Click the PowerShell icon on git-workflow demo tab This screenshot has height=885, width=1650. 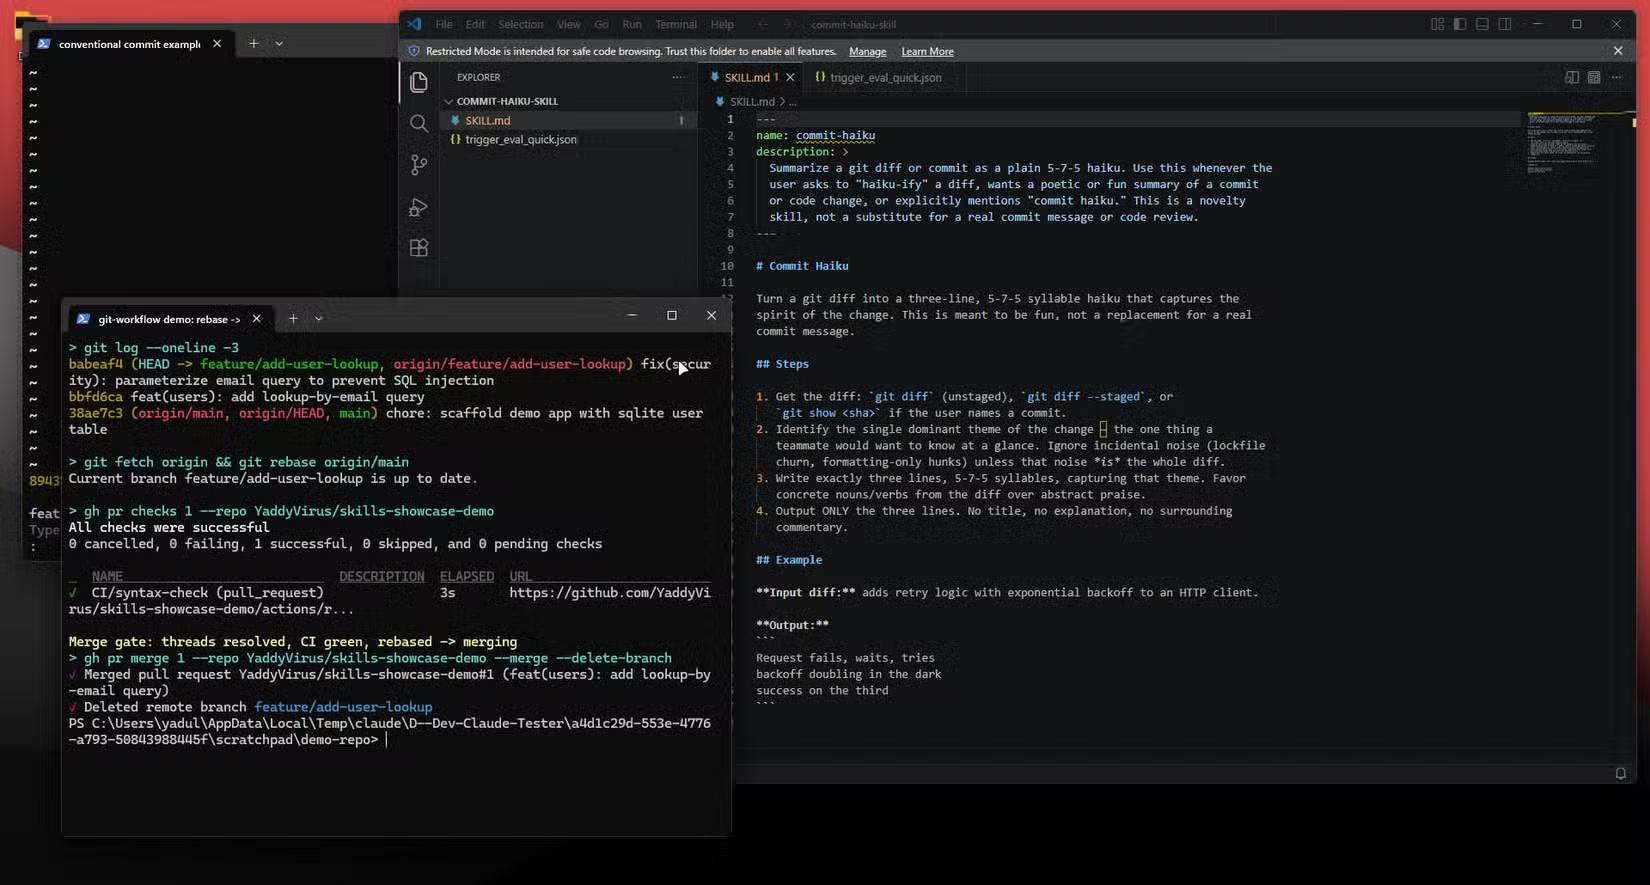83,319
